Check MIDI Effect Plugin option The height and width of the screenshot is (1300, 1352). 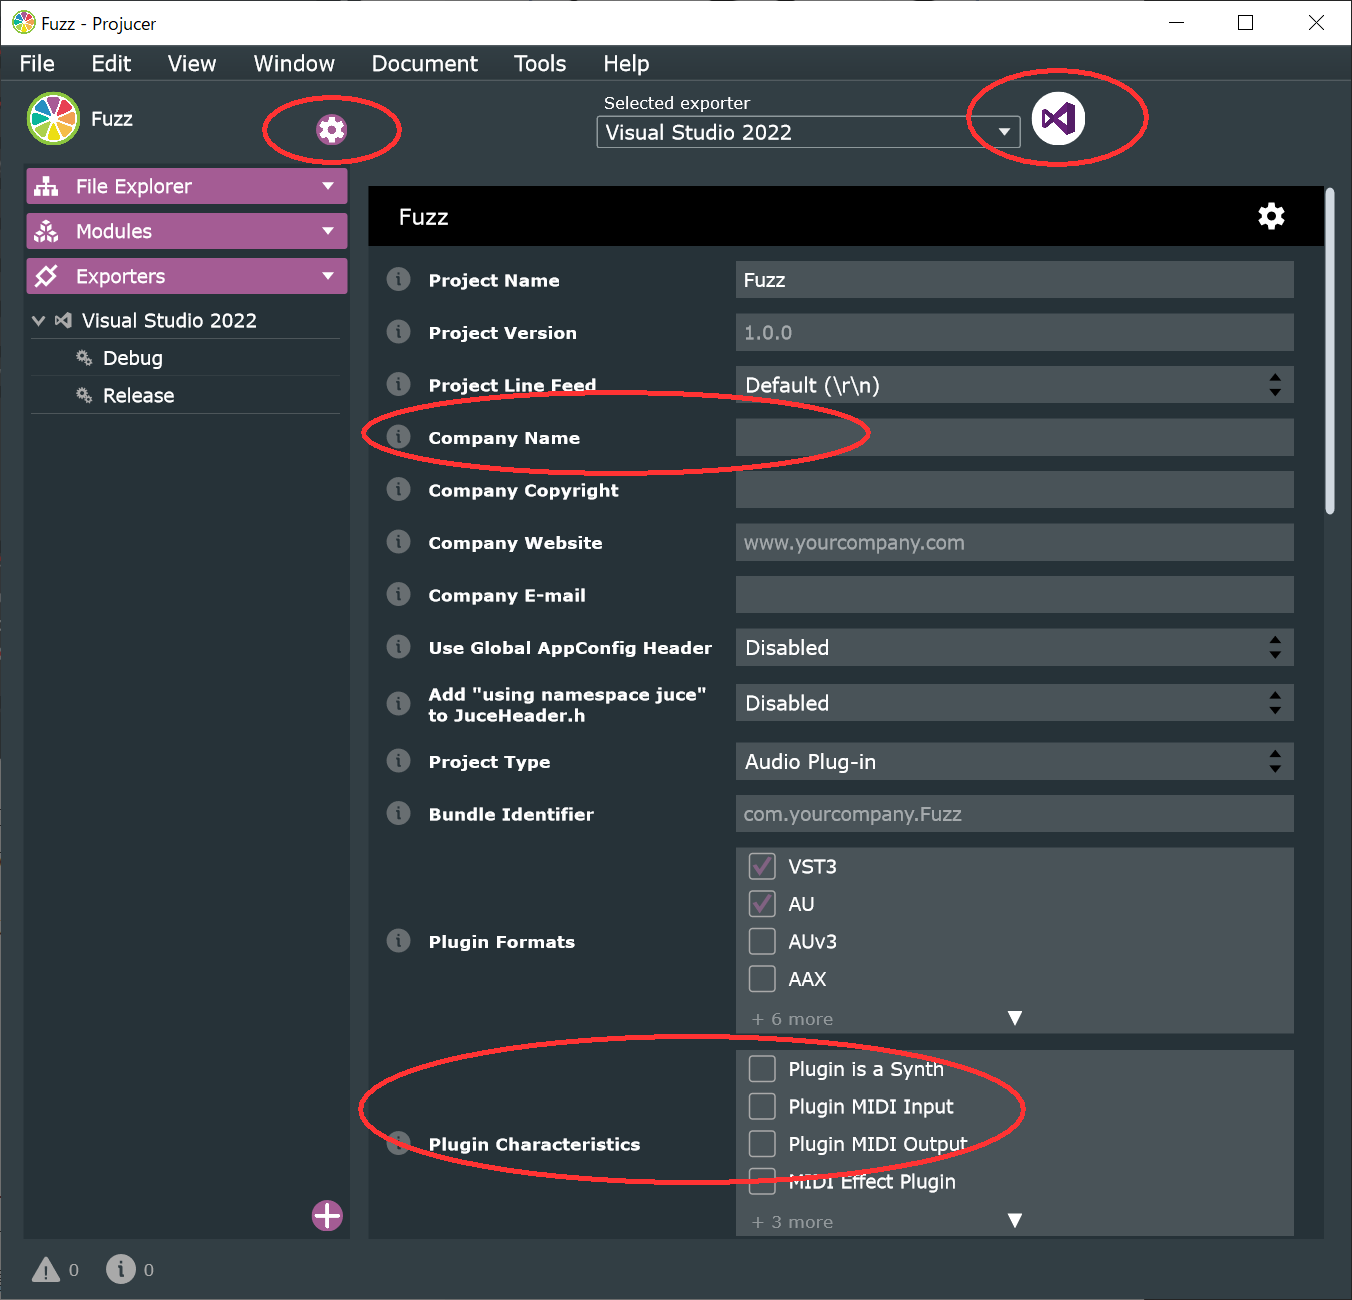click(762, 1181)
